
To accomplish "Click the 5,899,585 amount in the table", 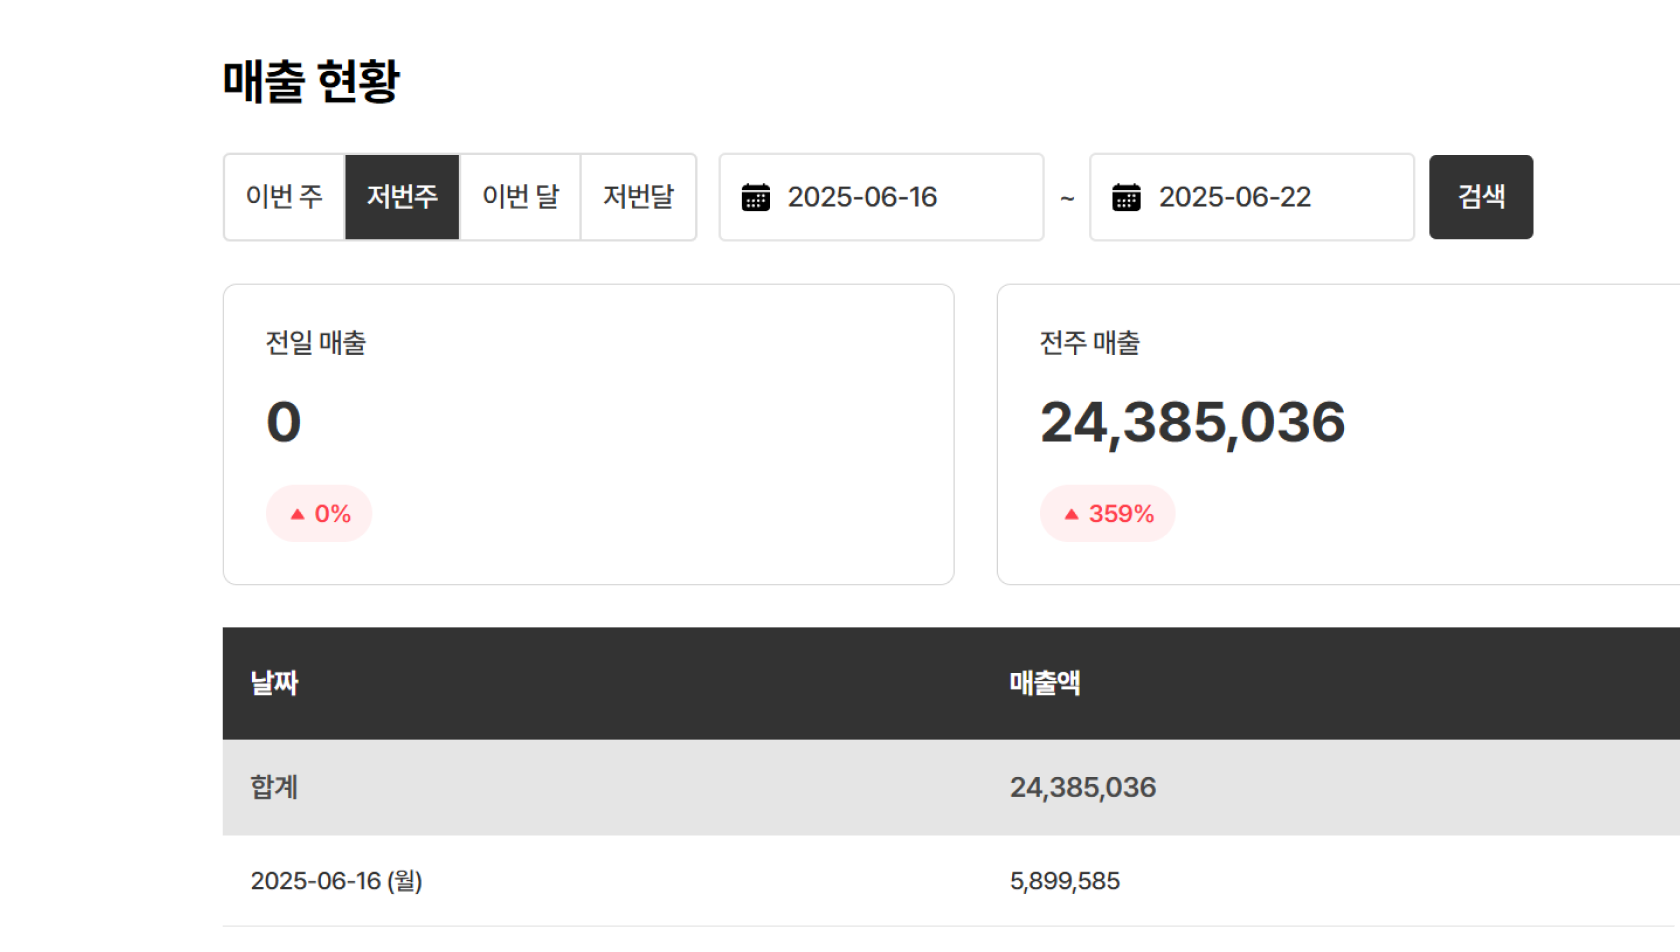I will tap(1065, 881).
